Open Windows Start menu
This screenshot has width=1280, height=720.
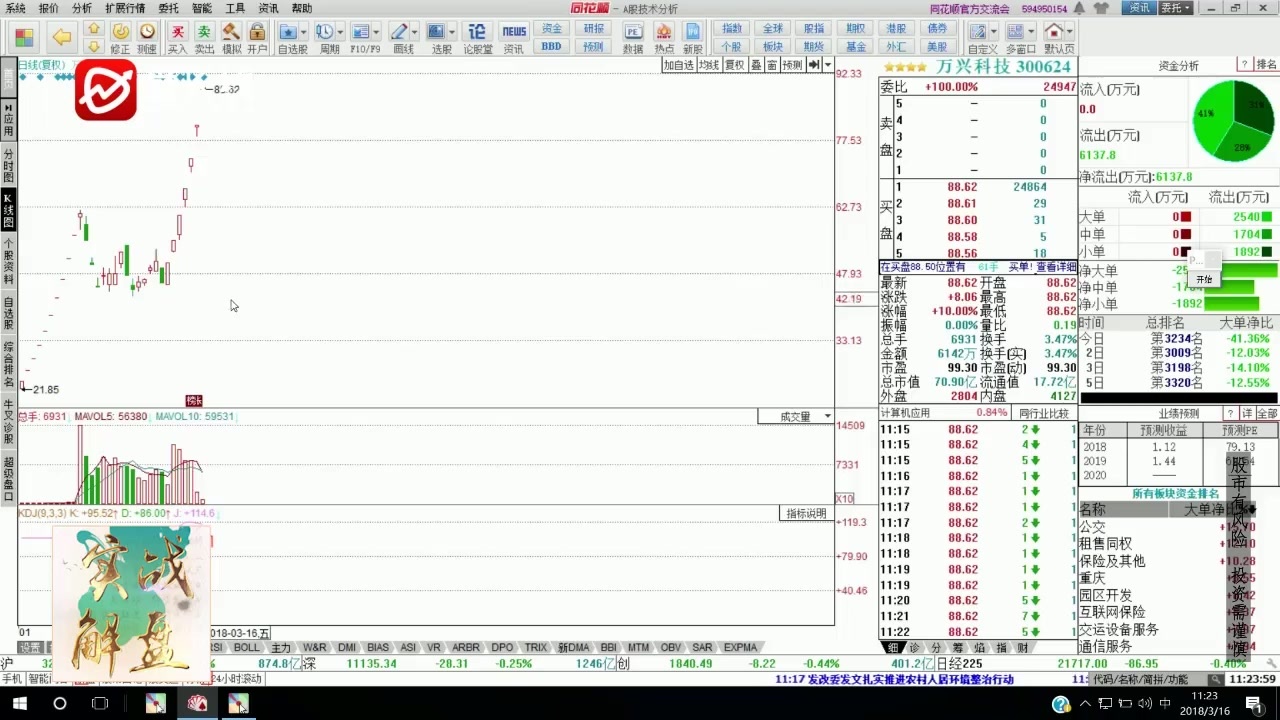(19, 704)
